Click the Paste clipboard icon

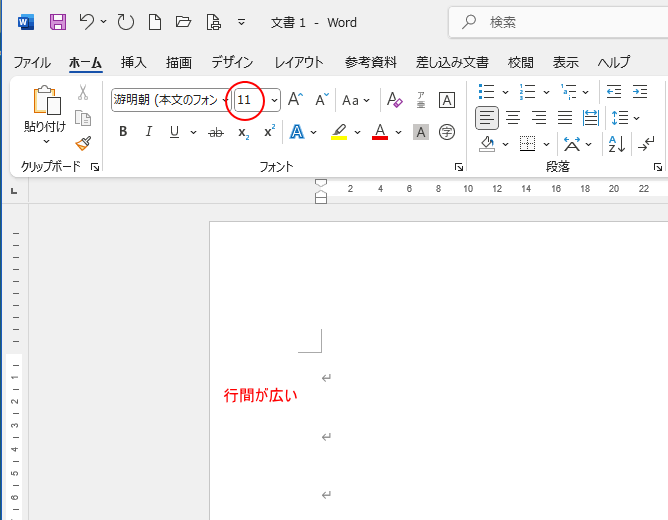point(46,101)
